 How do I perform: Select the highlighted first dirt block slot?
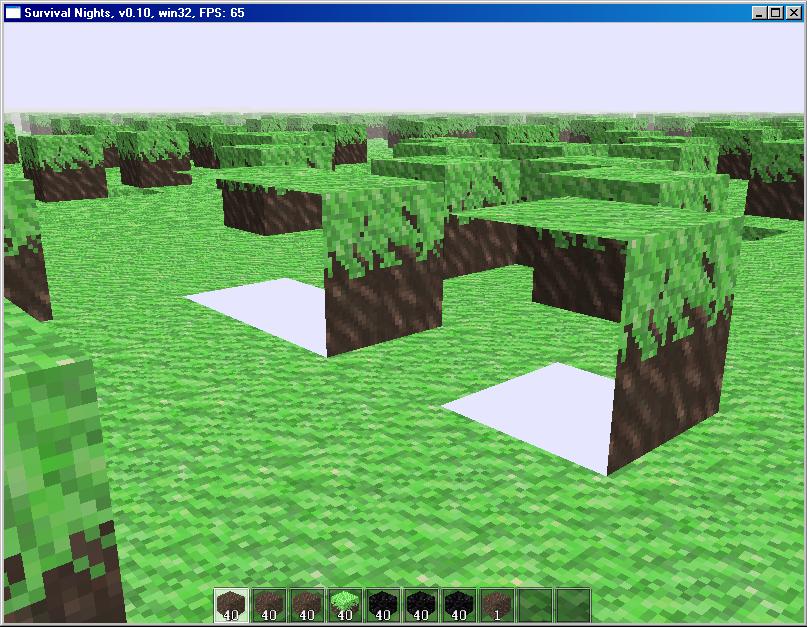[232, 606]
